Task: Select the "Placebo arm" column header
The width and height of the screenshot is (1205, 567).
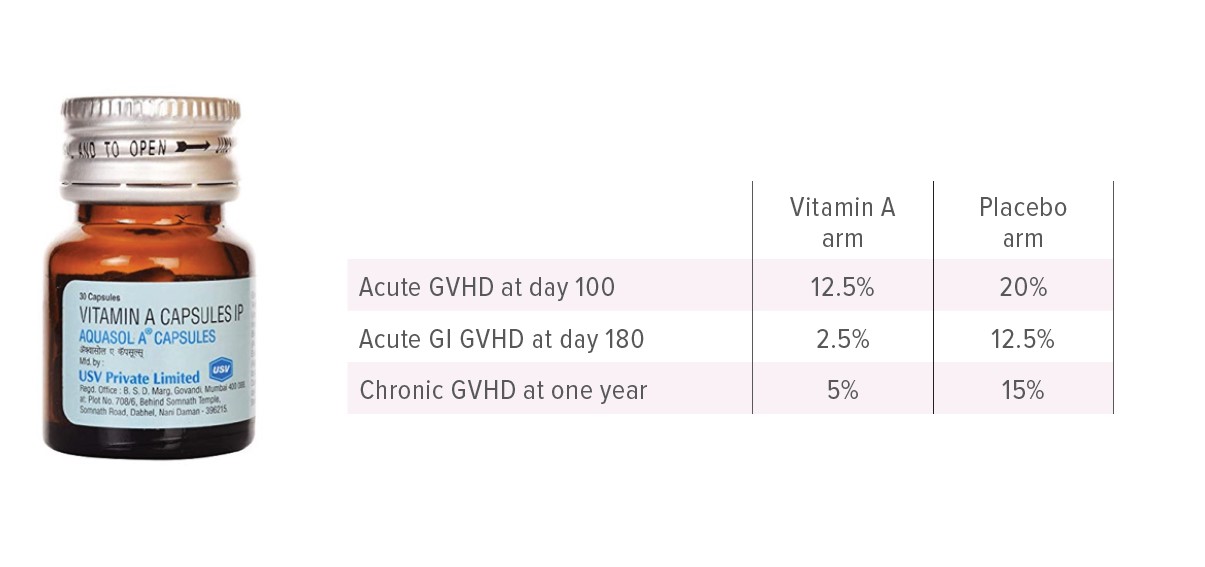Action: [x=1022, y=222]
